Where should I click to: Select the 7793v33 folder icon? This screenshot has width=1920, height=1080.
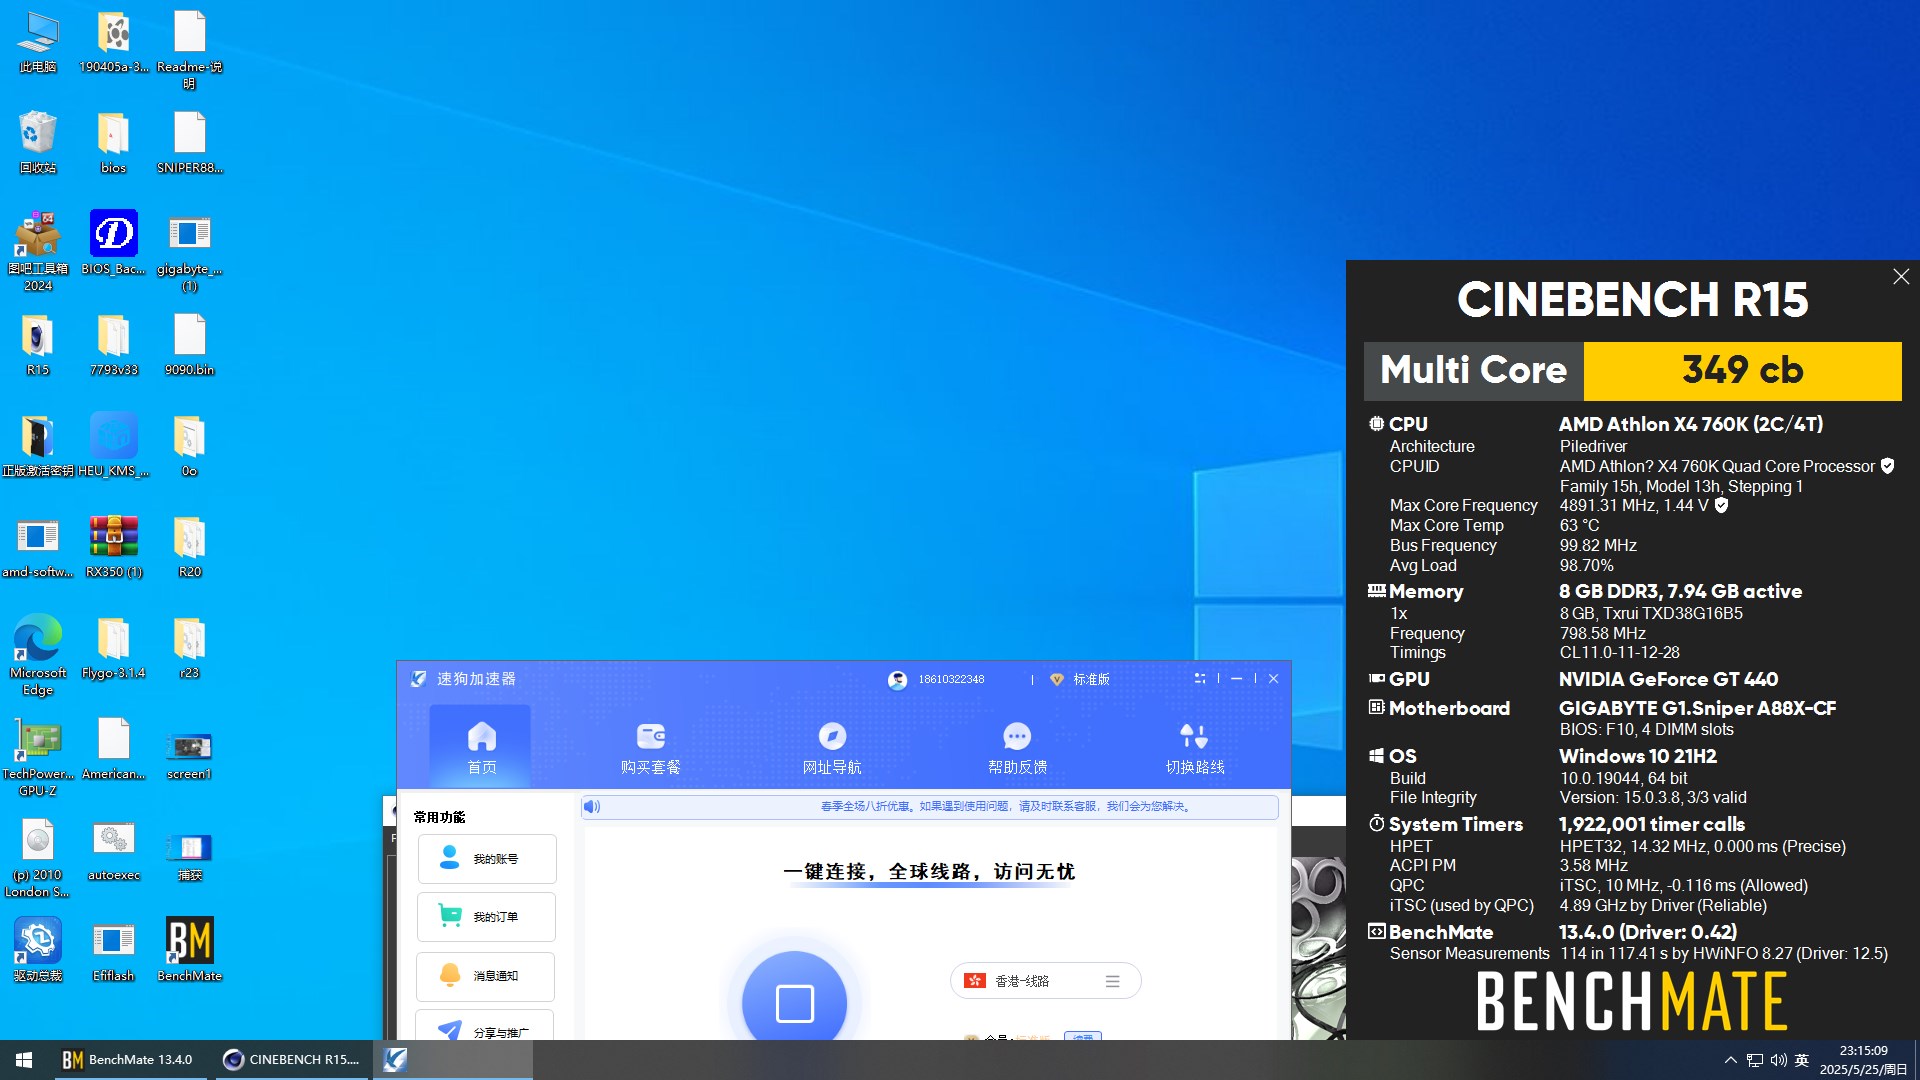pyautogui.click(x=113, y=345)
